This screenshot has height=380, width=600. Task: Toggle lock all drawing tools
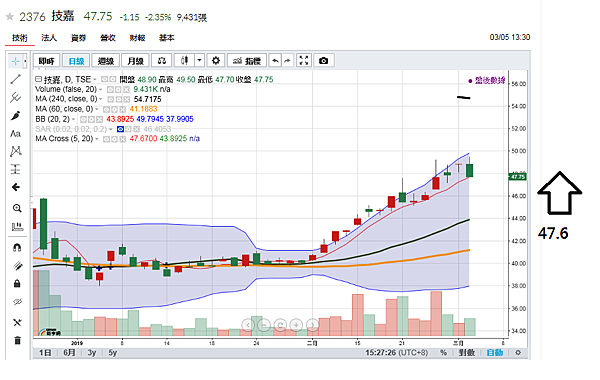[17, 283]
